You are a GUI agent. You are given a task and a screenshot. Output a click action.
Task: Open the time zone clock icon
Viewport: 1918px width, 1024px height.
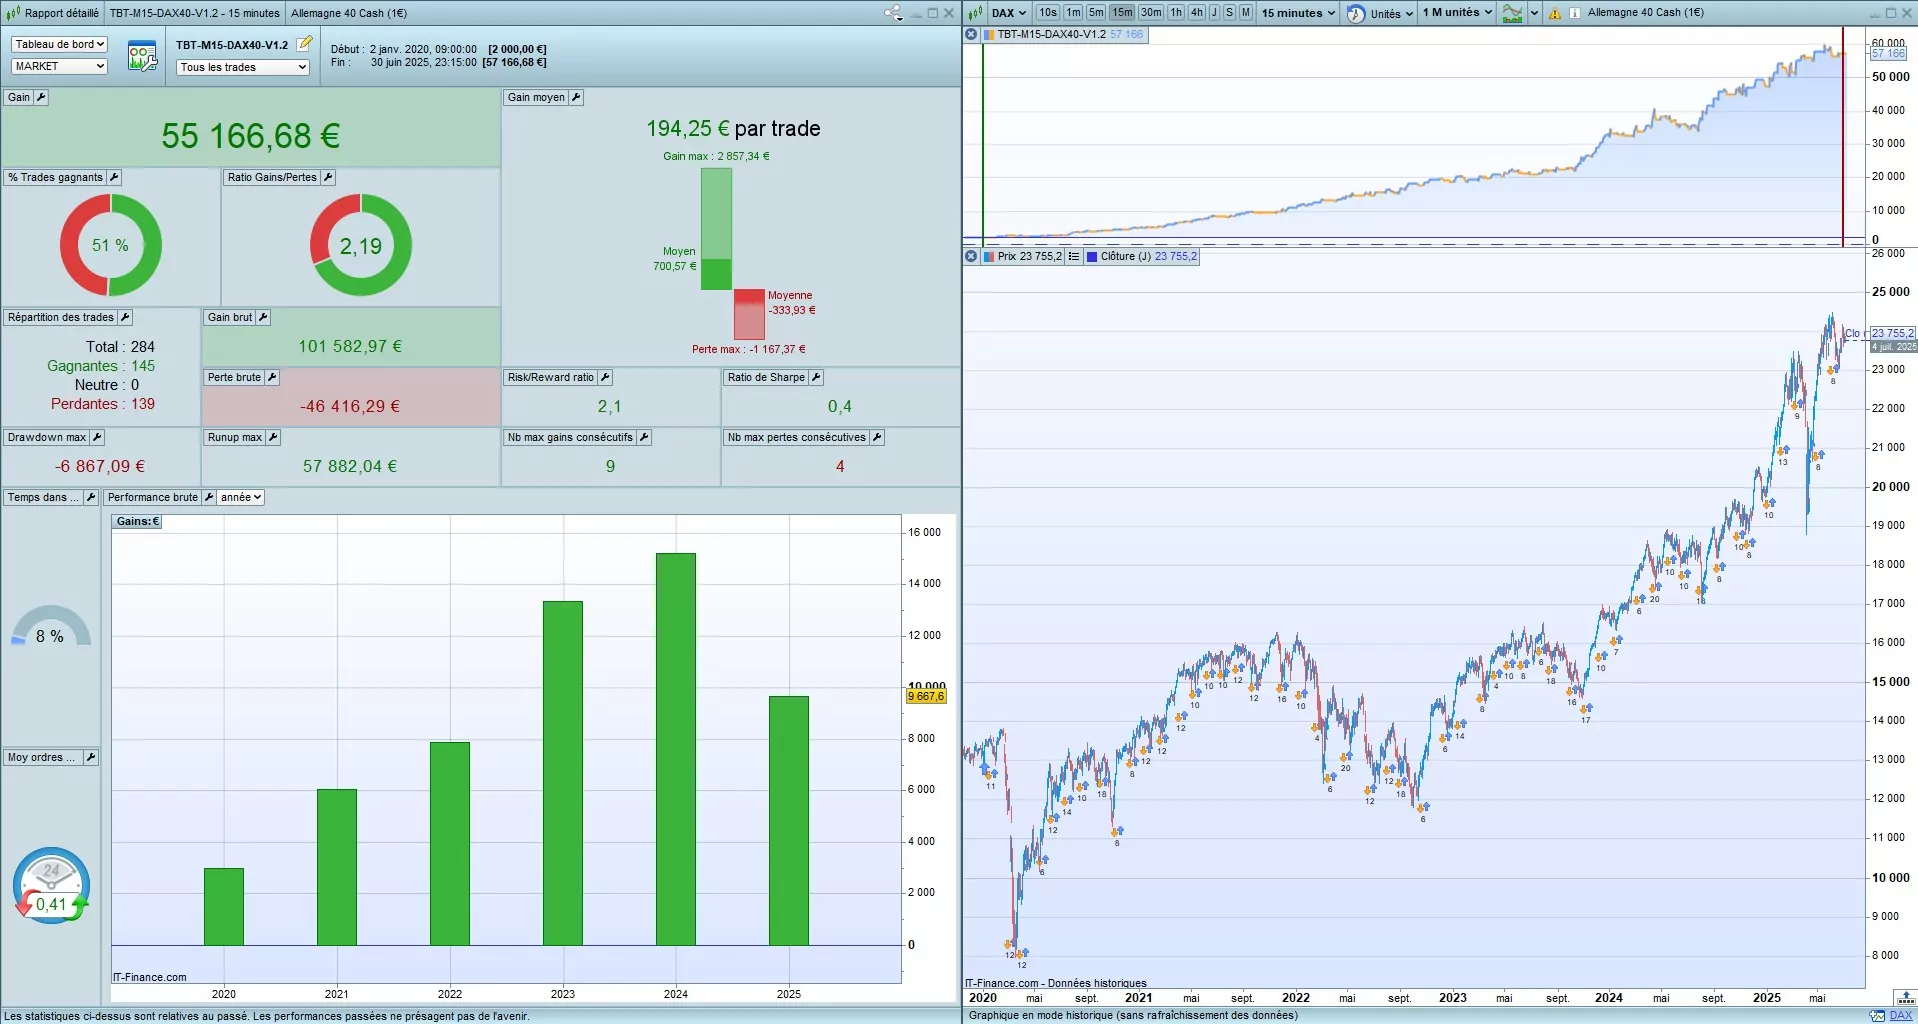click(1356, 13)
